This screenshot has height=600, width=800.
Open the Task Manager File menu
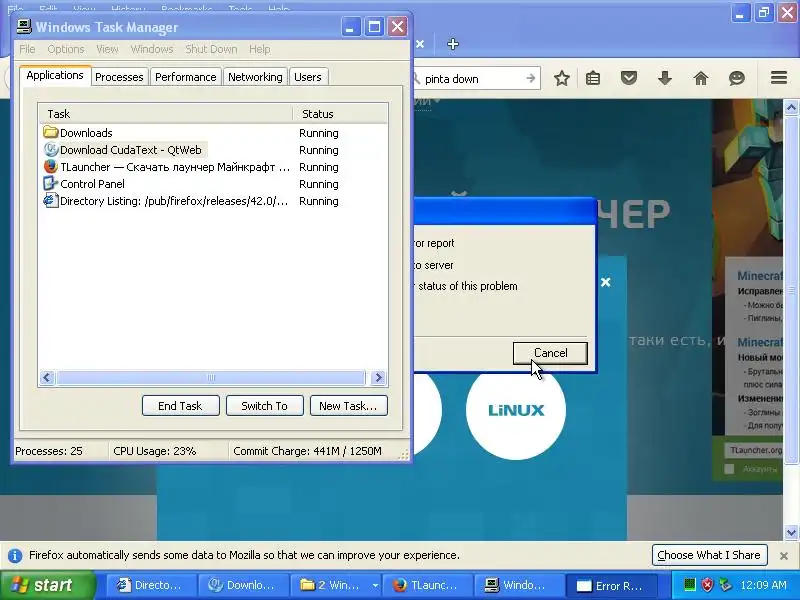[27, 49]
